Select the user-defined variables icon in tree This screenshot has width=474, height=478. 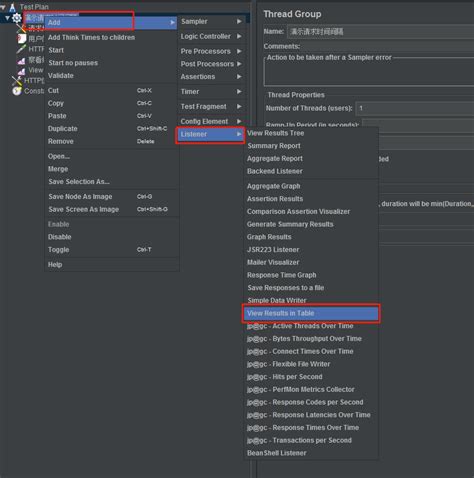[x=22, y=38]
